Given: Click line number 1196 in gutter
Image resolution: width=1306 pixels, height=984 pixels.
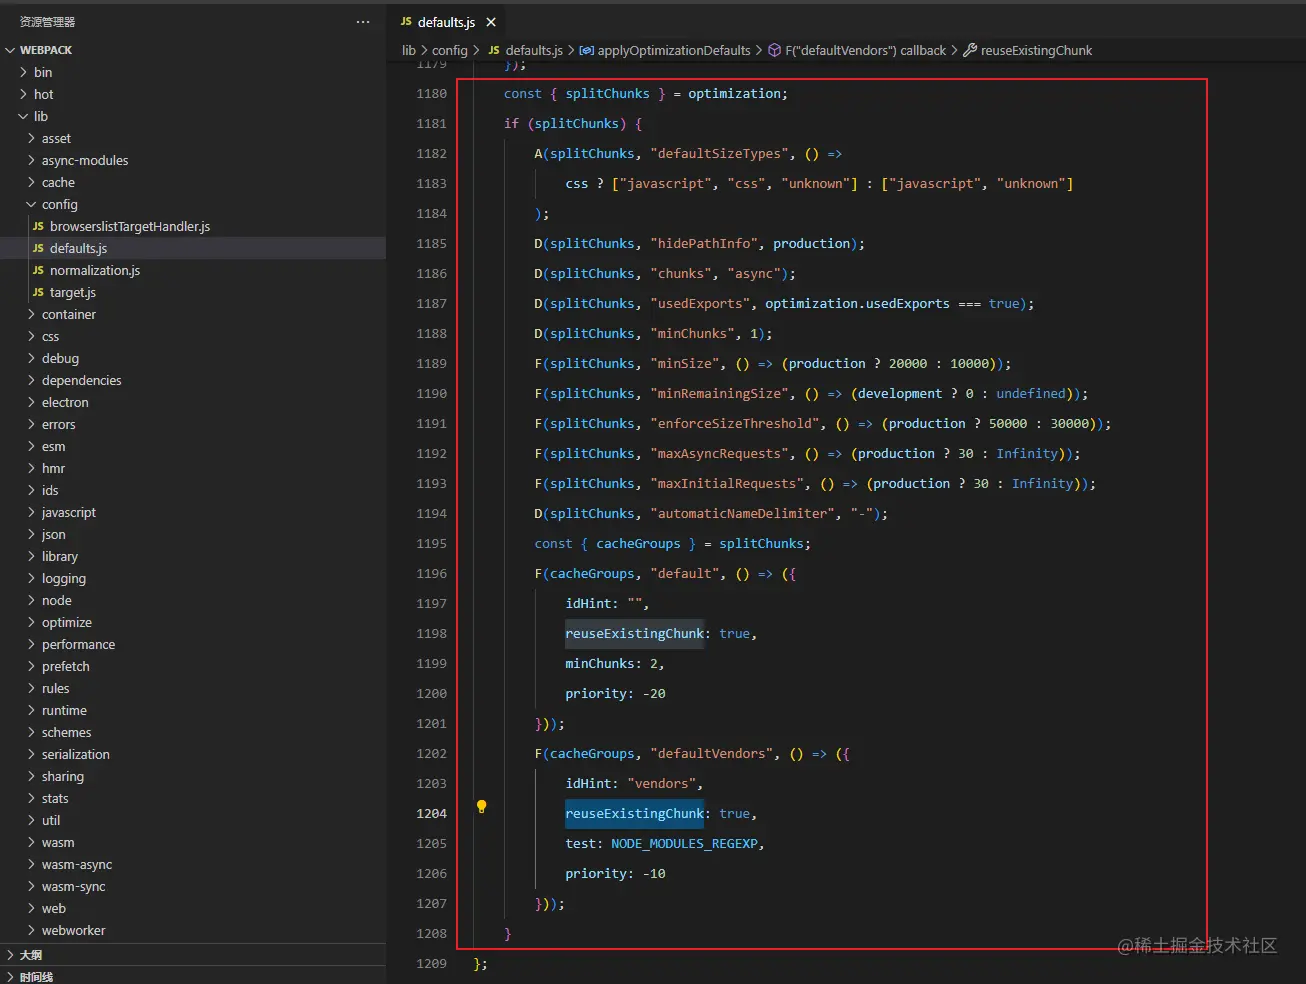Looking at the screenshot, I should coord(431,574).
